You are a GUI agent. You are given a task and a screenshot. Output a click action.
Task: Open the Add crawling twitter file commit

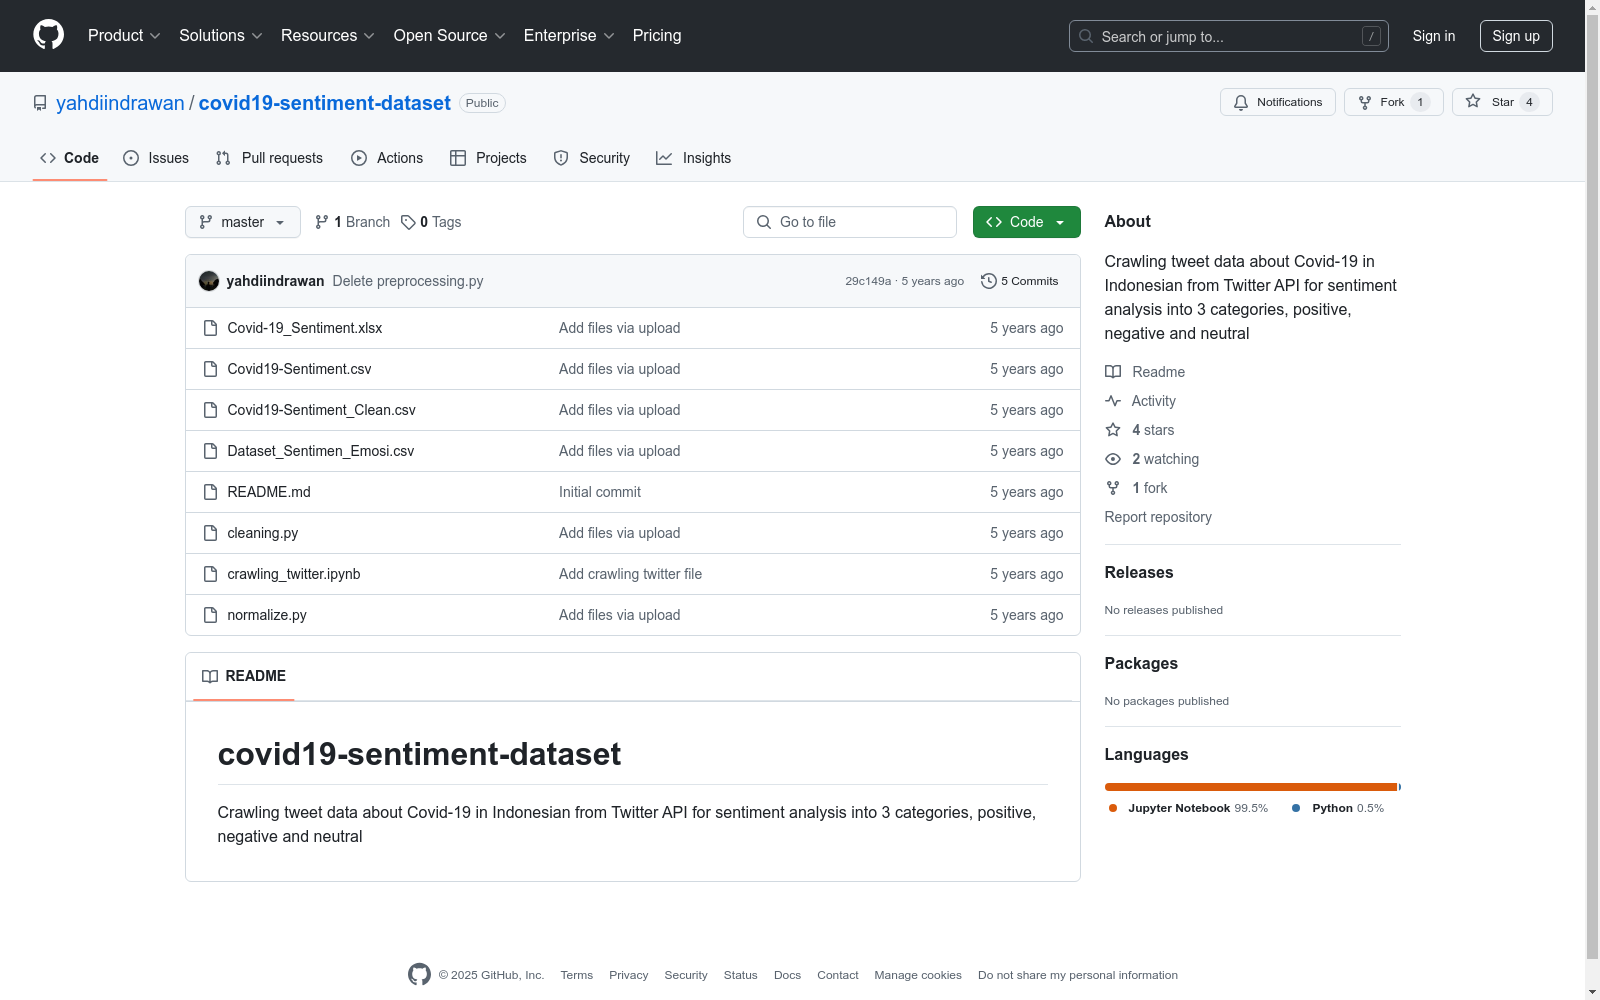tap(630, 574)
